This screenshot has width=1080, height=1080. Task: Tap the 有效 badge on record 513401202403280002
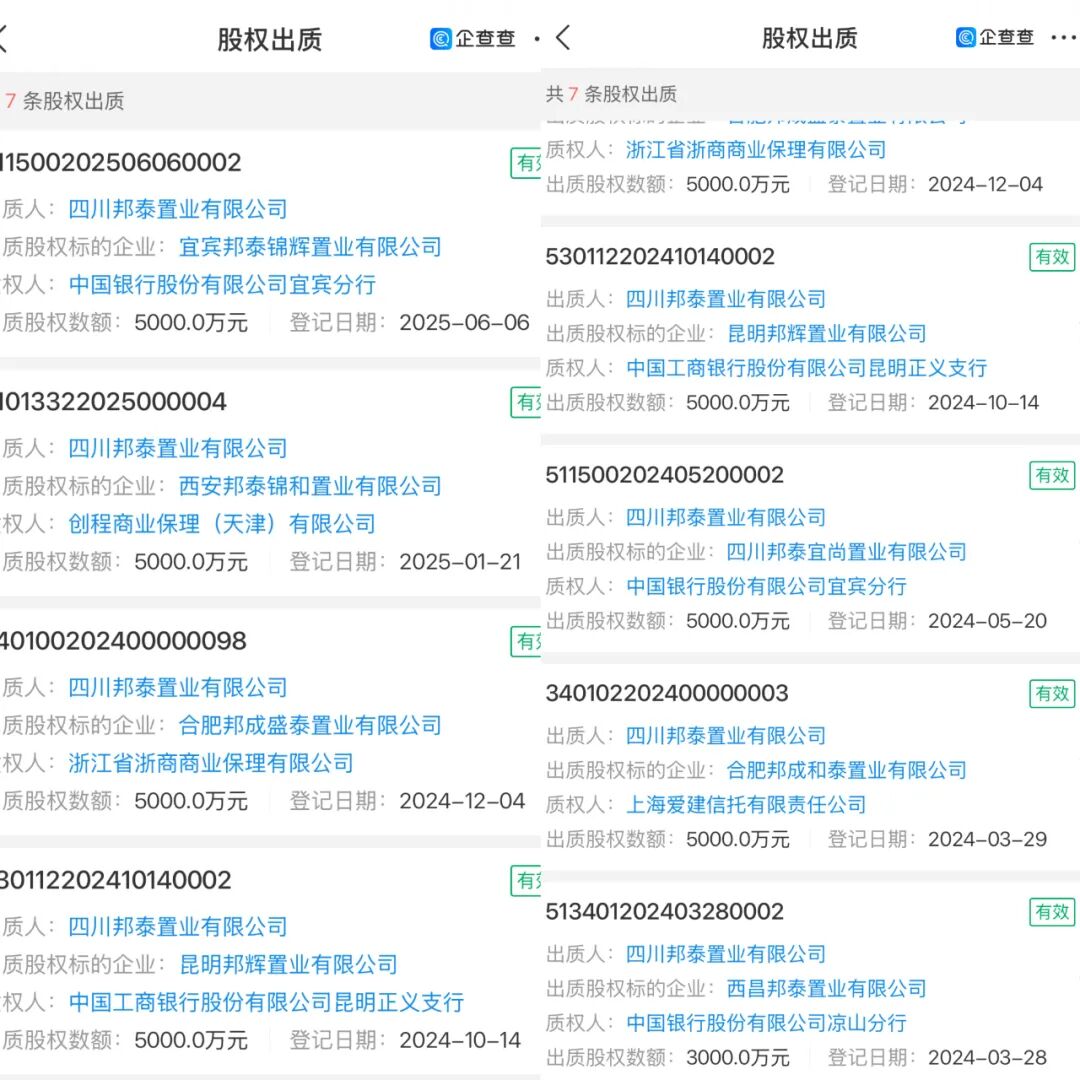[1052, 911]
